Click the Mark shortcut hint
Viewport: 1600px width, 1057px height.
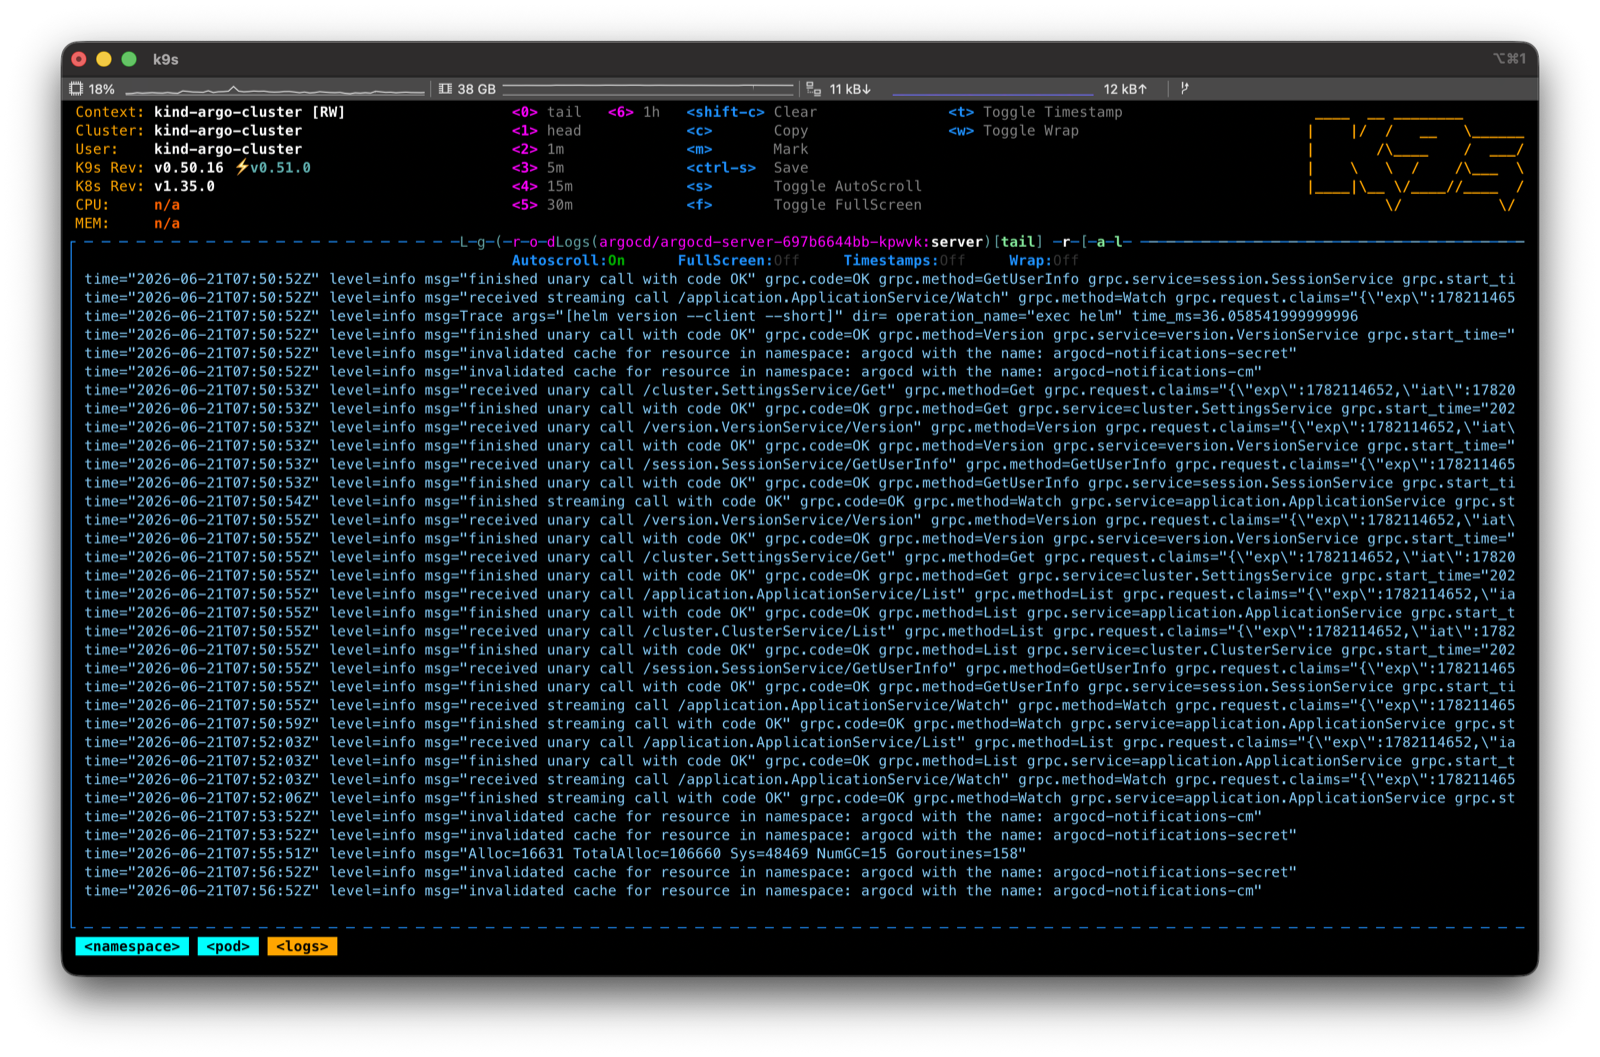tap(747, 149)
